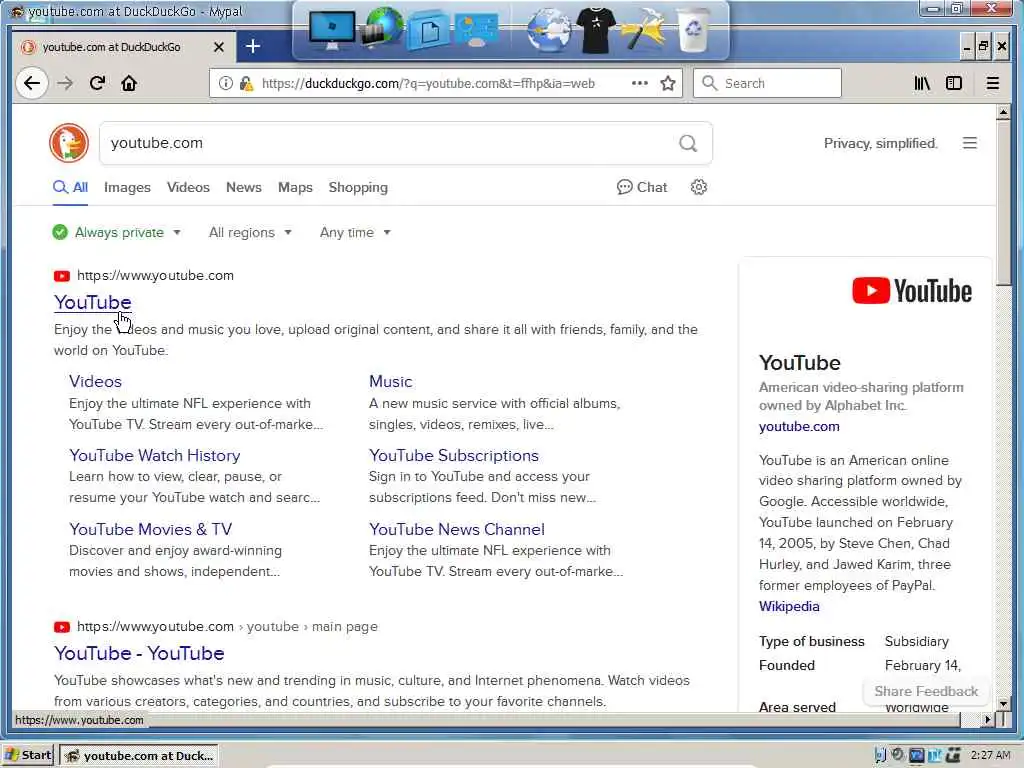Open page actions three-dot menu
Screen dimensions: 1024x768
[639, 83]
